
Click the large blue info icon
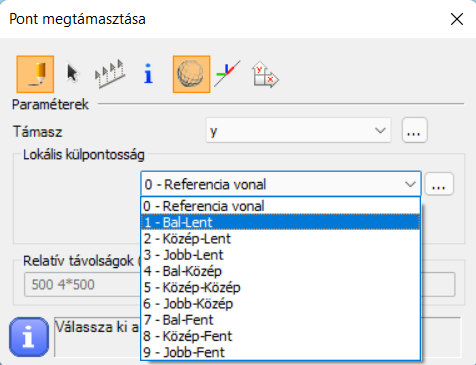29,337
